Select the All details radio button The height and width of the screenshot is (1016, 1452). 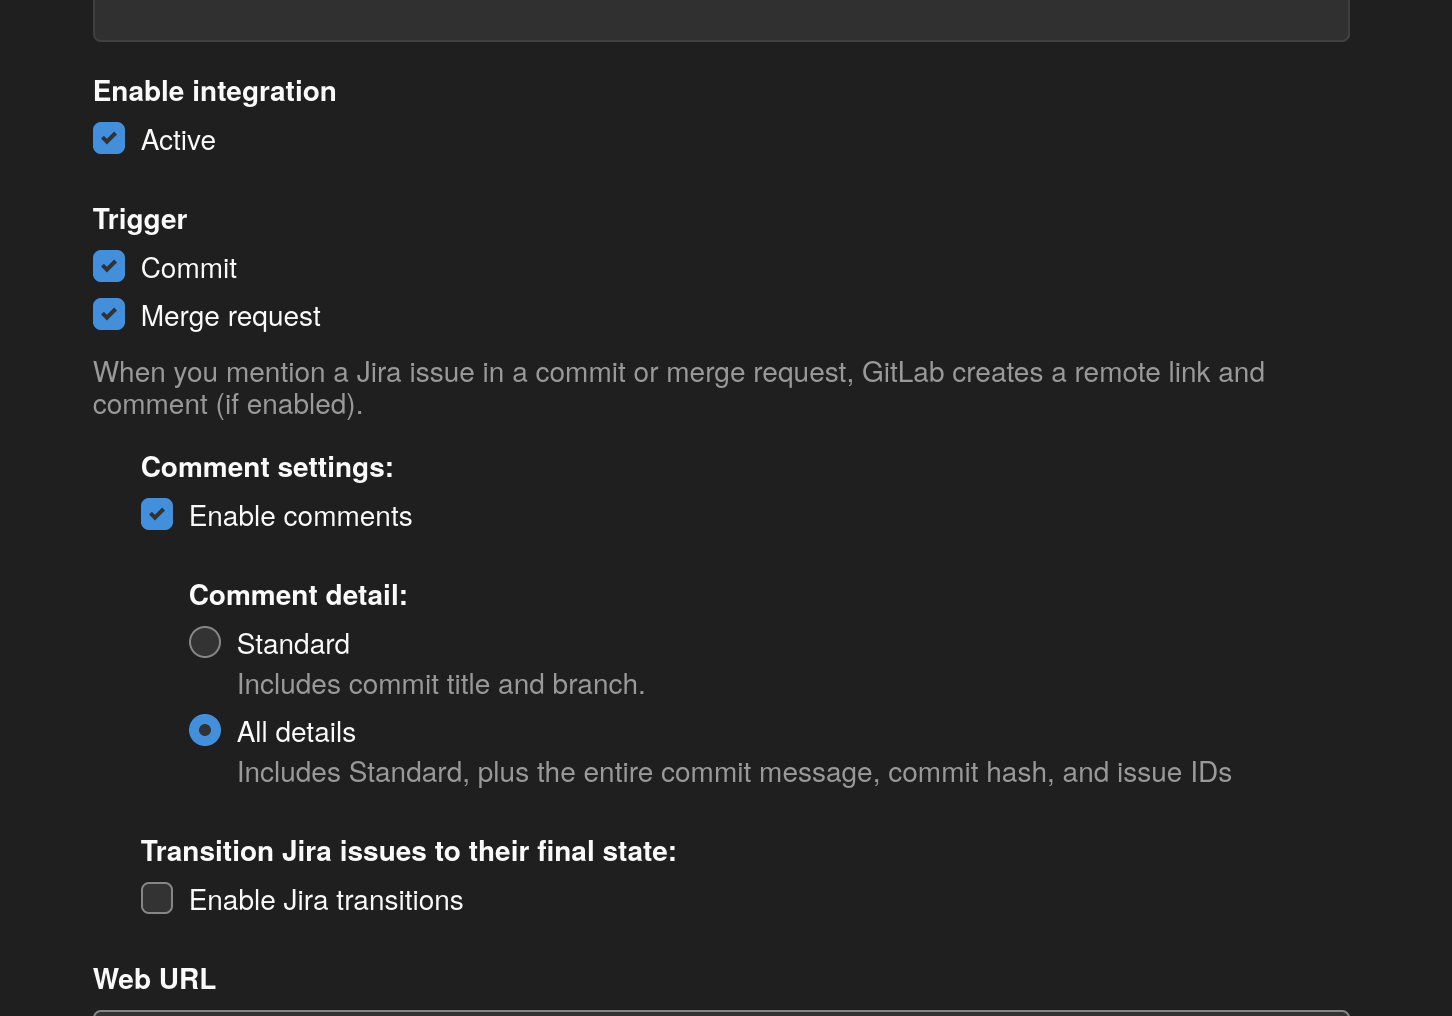tap(205, 730)
